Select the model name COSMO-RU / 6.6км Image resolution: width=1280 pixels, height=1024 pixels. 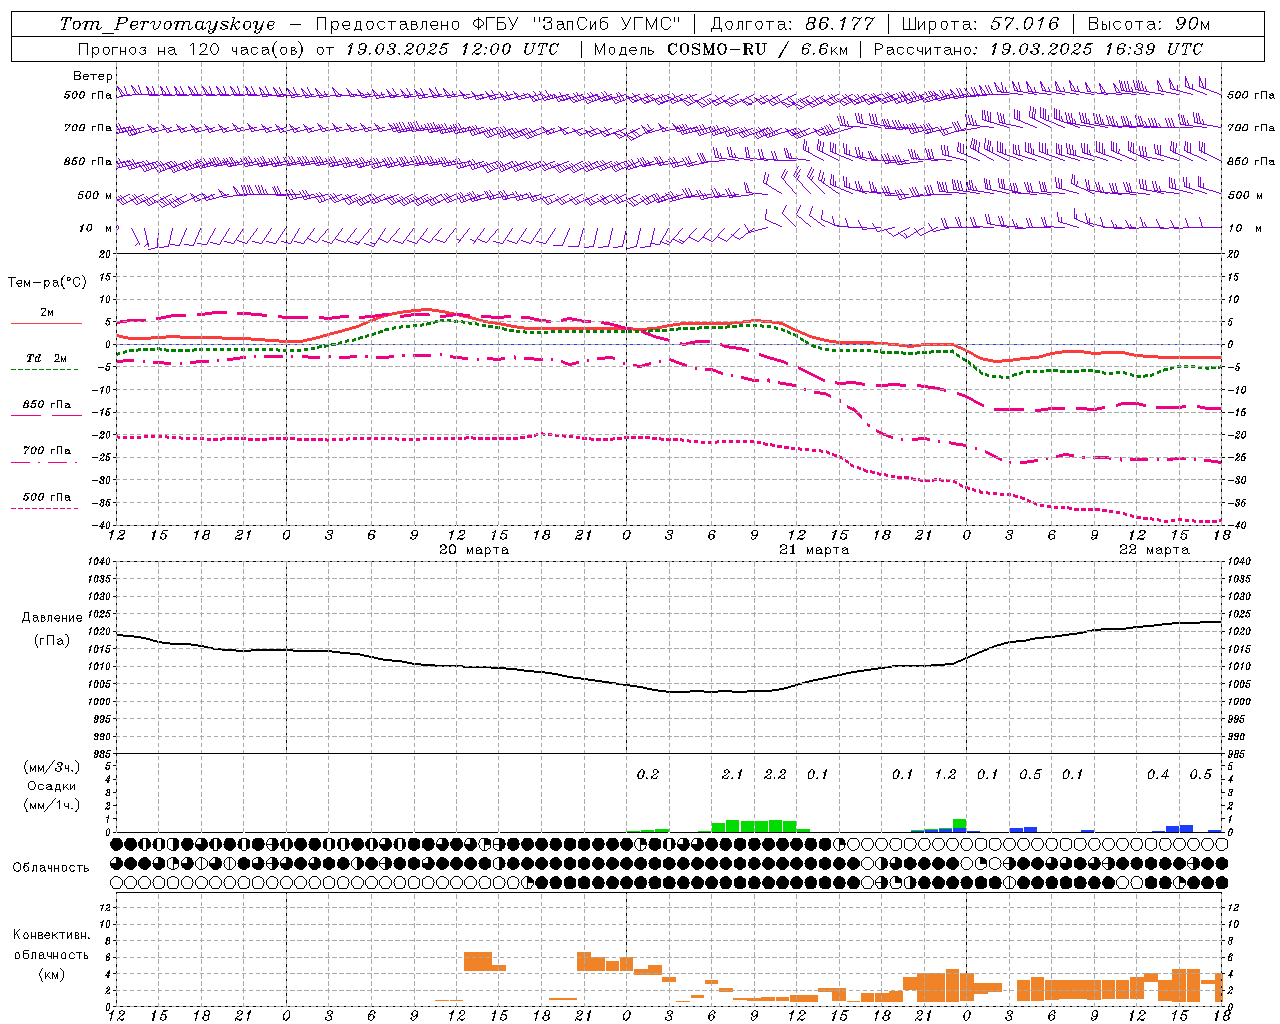click(757, 49)
